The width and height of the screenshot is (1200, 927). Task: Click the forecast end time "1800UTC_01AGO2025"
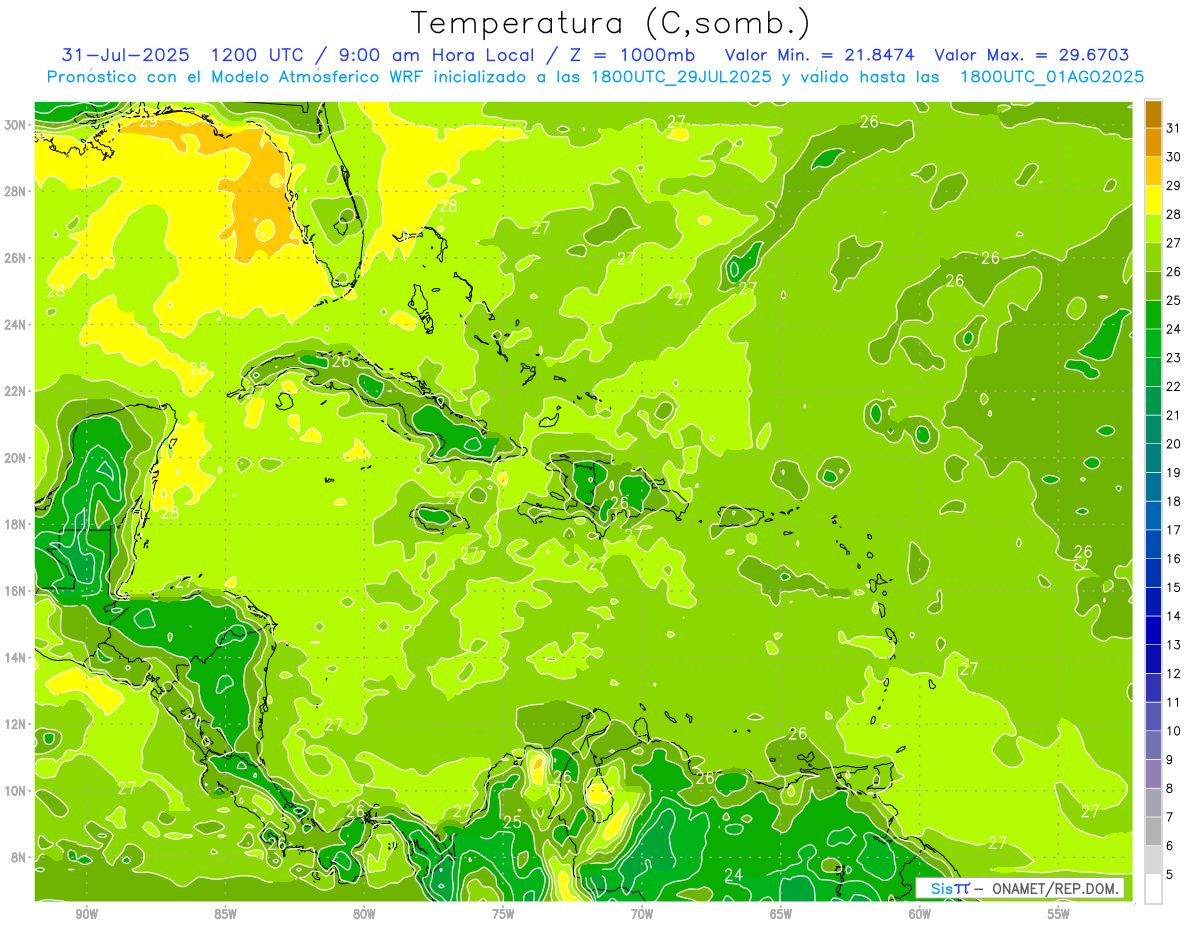click(1052, 76)
